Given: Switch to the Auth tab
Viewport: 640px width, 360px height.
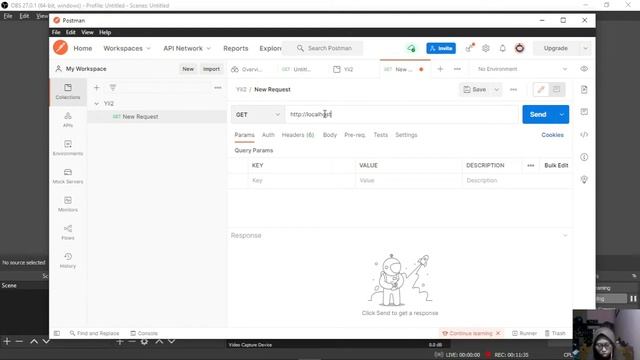Looking at the screenshot, I should pyautogui.click(x=268, y=135).
